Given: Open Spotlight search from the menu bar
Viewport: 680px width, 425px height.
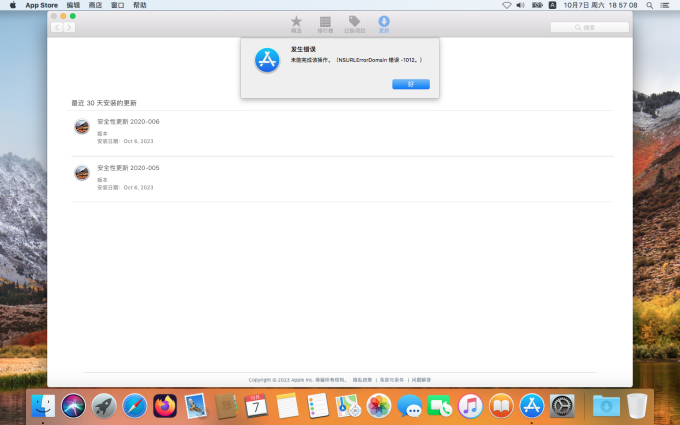Looking at the screenshot, I should [x=650, y=5].
